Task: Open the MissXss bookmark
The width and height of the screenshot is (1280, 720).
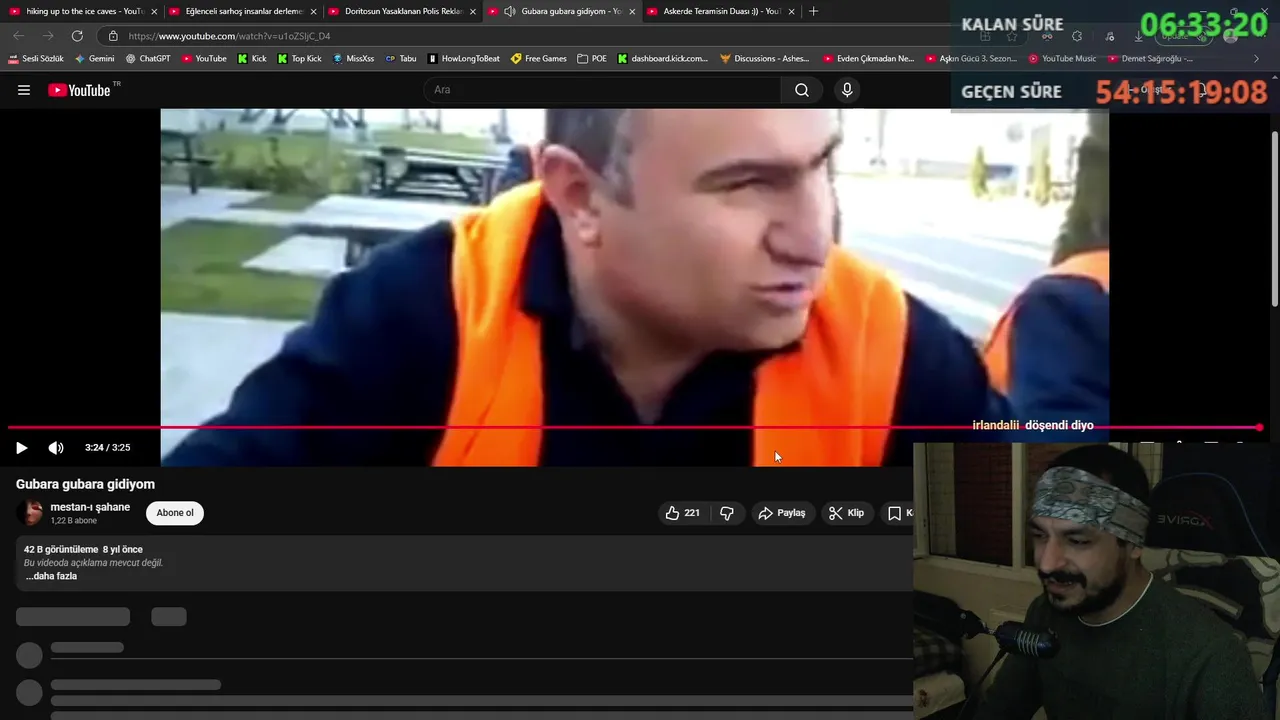Action: click(353, 59)
